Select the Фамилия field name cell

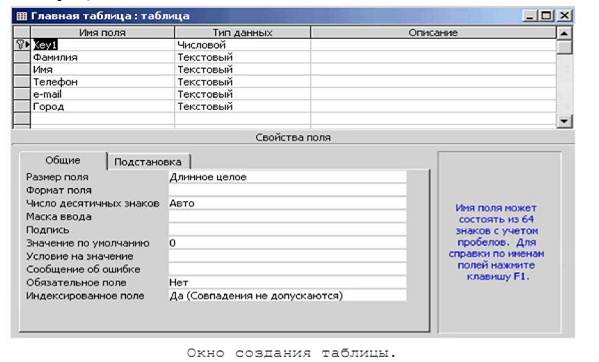102,57
